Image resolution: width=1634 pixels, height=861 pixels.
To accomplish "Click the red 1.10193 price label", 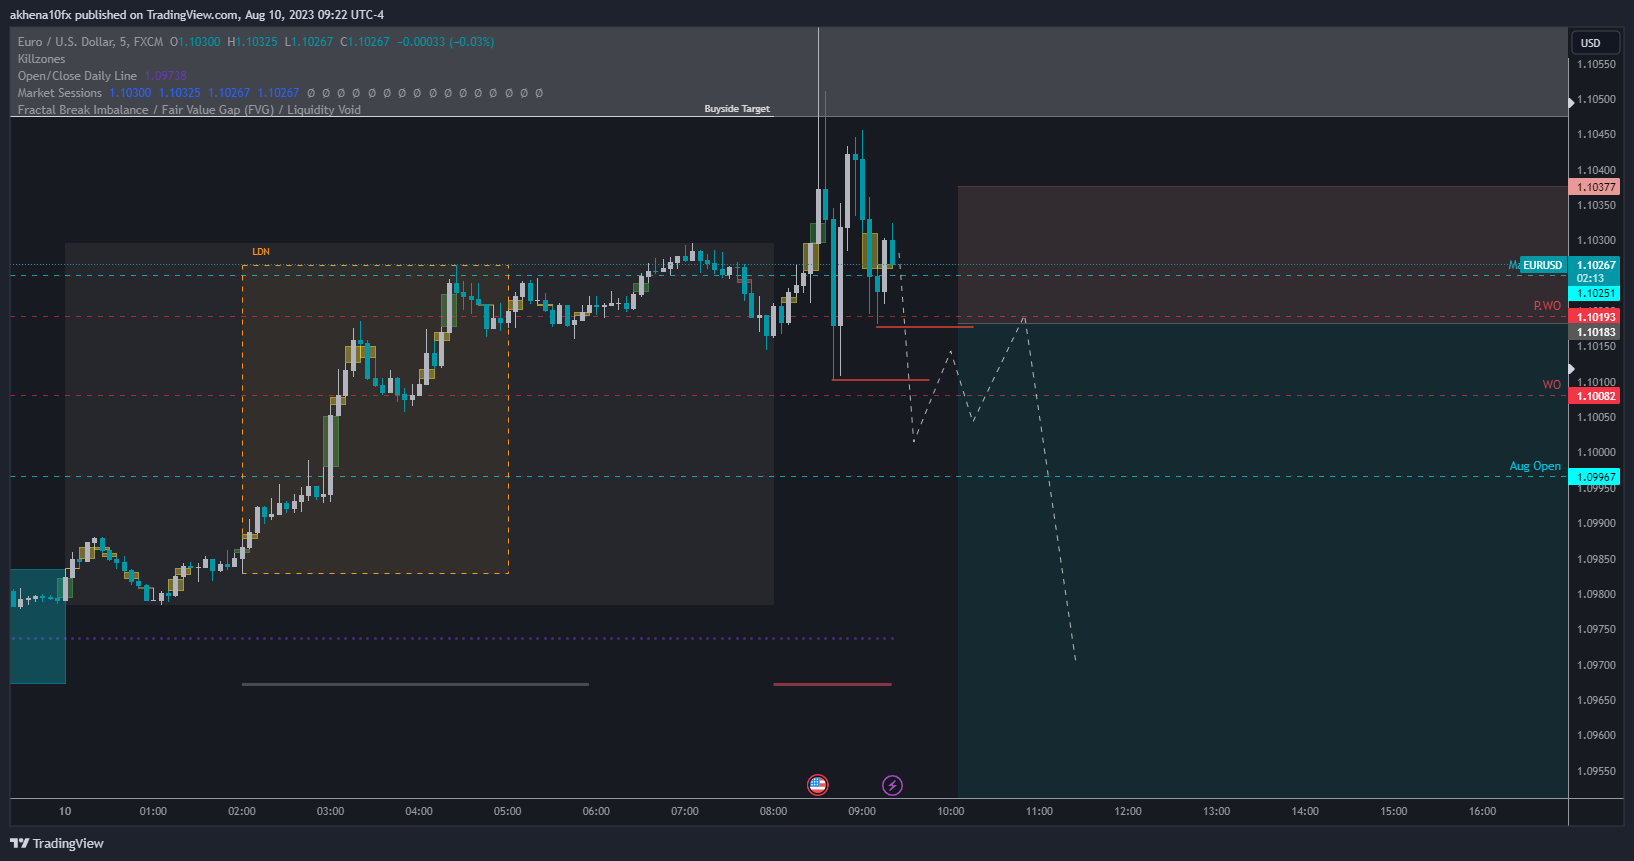I will pos(1595,317).
